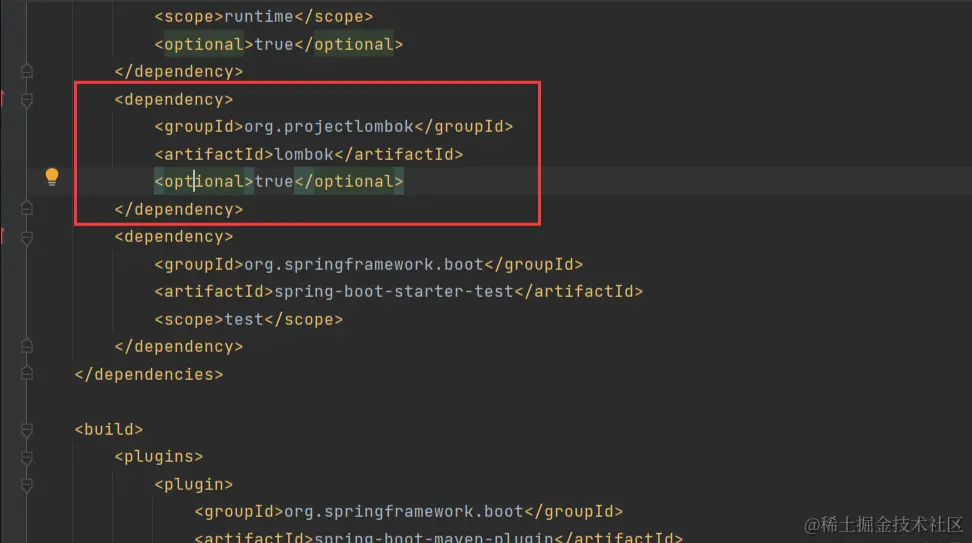Click the yellow lightbulb intention icon
Image resolution: width=972 pixels, height=543 pixels.
[52, 177]
